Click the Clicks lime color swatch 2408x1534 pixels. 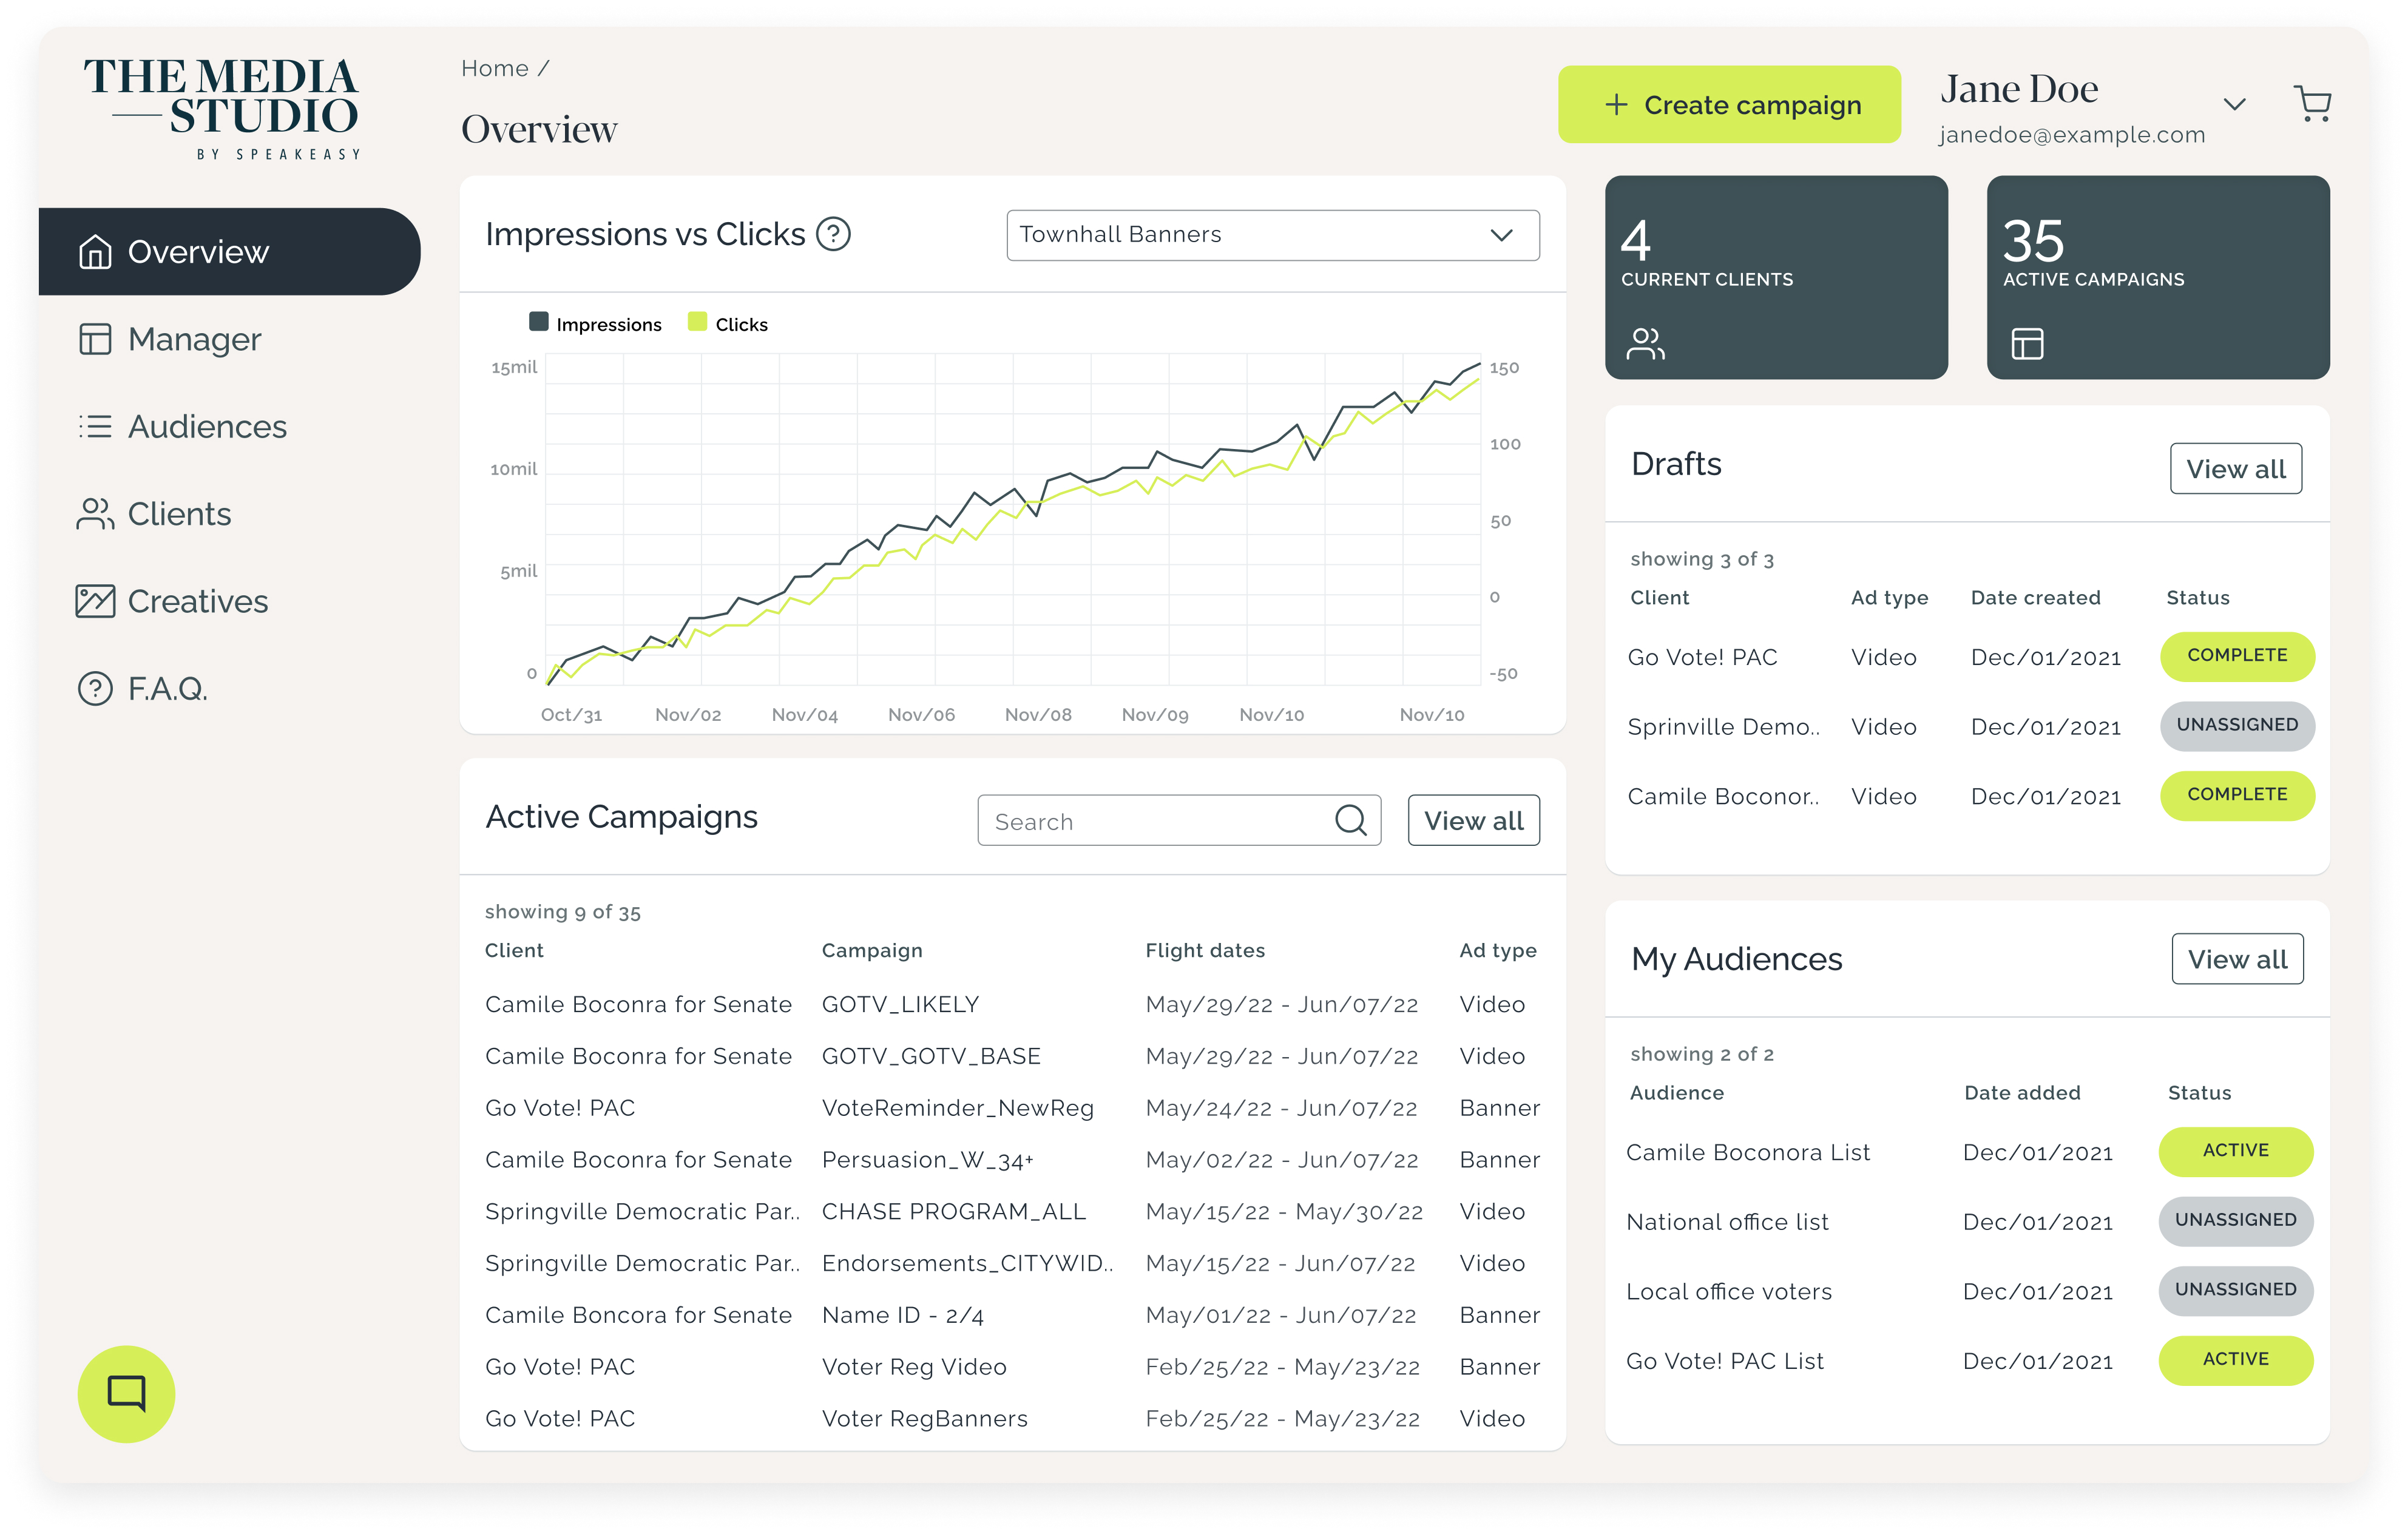click(697, 322)
